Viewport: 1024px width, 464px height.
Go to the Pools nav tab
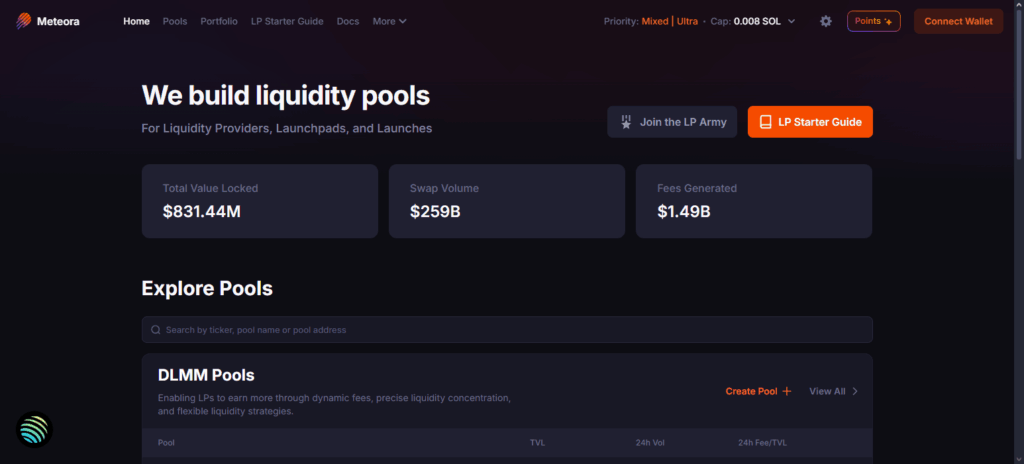click(175, 21)
